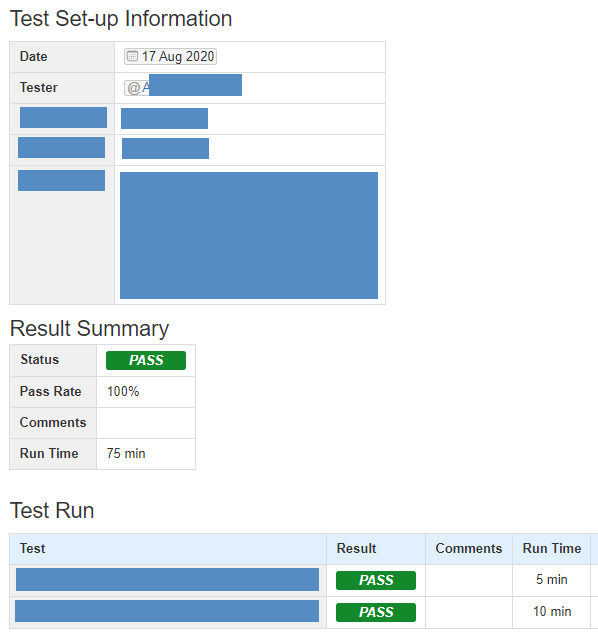Click the PASS badge in Result Summary
Image resolution: width=598 pixels, height=637 pixels.
pyautogui.click(x=146, y=360)
